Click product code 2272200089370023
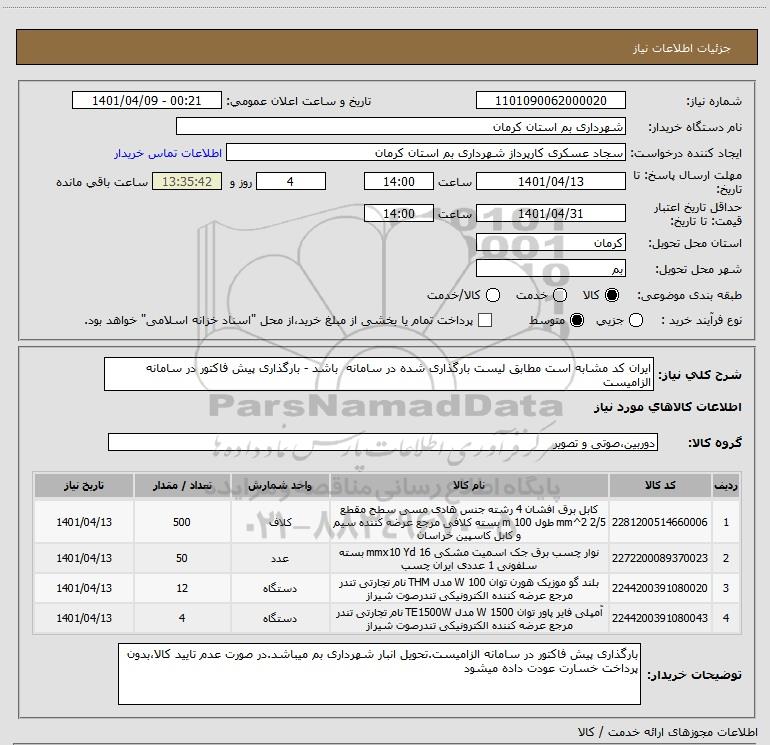 (x=660, y=558)
